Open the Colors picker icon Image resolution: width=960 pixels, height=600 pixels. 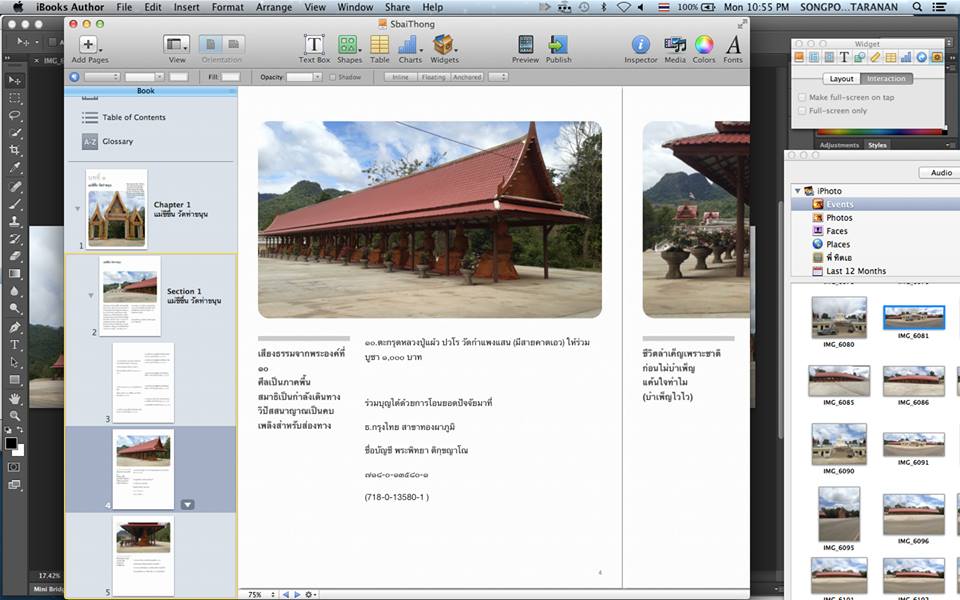[704, 45]
